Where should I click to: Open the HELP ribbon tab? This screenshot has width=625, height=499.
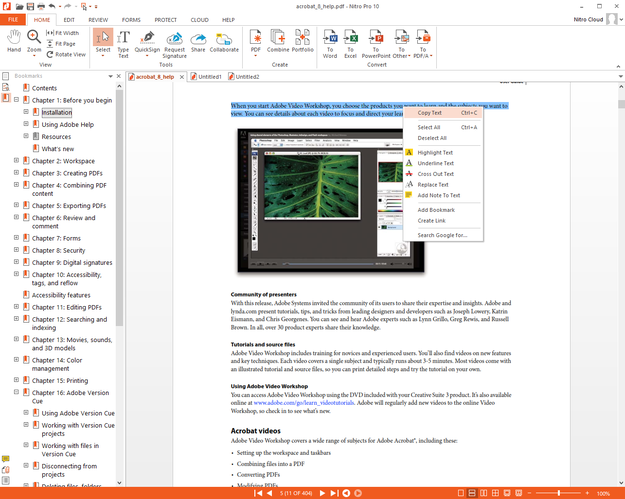tap(228, 20)
